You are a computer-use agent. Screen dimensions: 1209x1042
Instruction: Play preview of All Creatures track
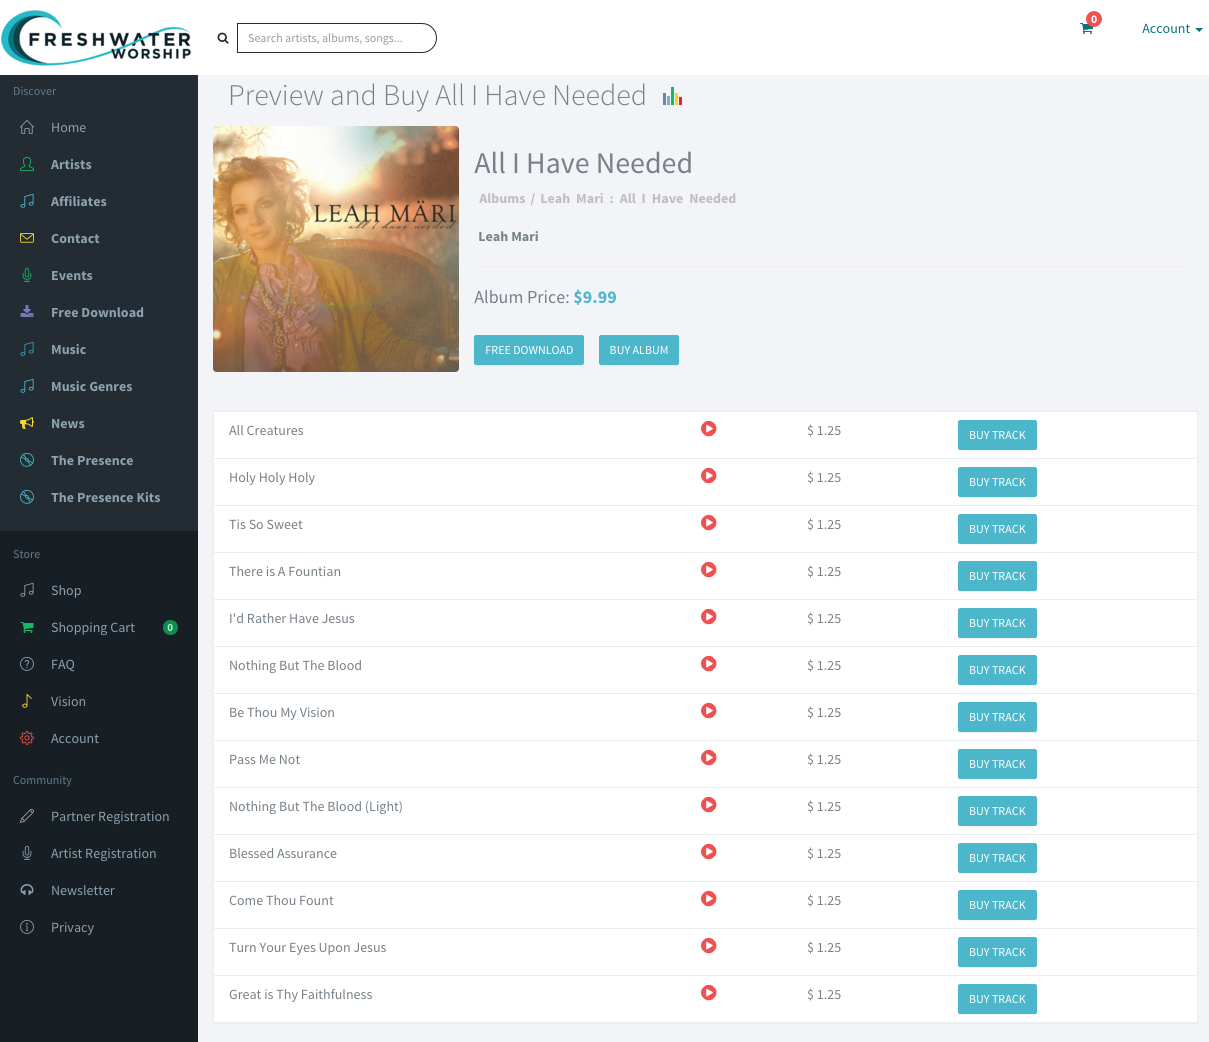pyautogui.click(x=709, y=429)
